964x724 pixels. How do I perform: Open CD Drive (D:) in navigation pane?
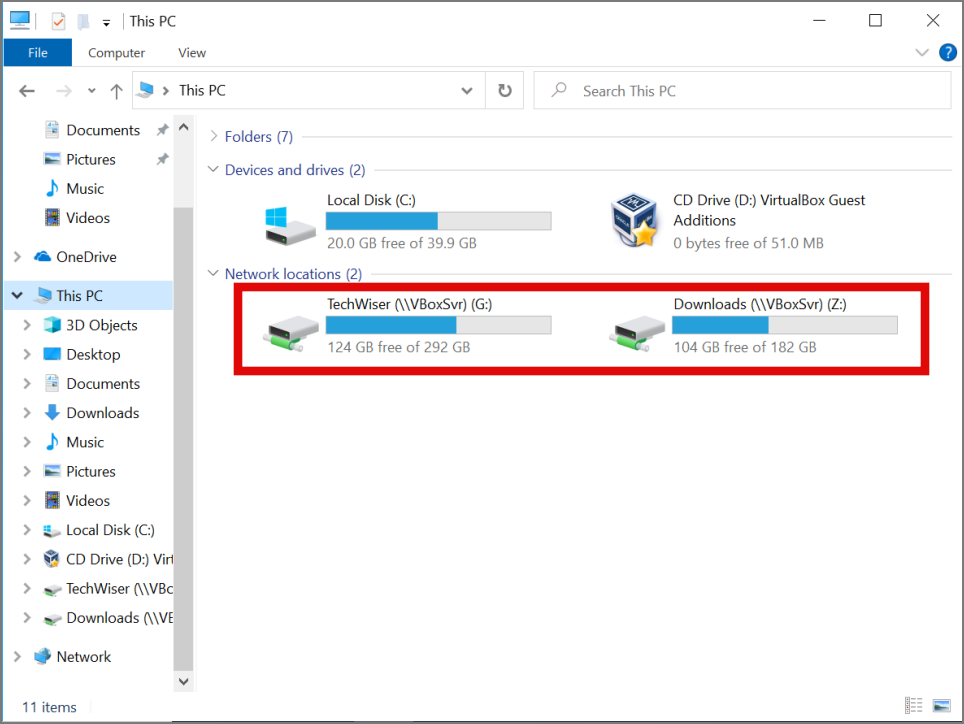pyautogui.click(x=108, y=559)
